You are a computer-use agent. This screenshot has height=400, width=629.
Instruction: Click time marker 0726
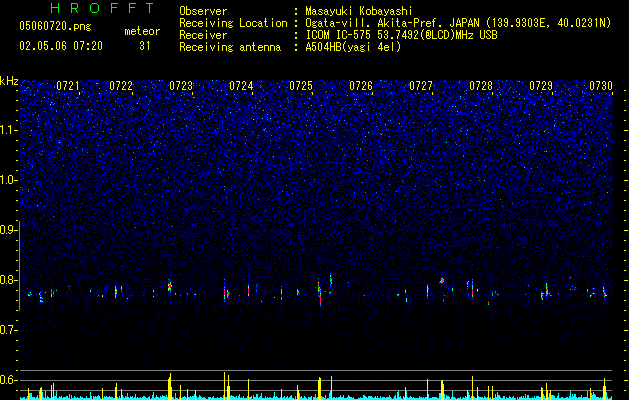click(361, 86)
